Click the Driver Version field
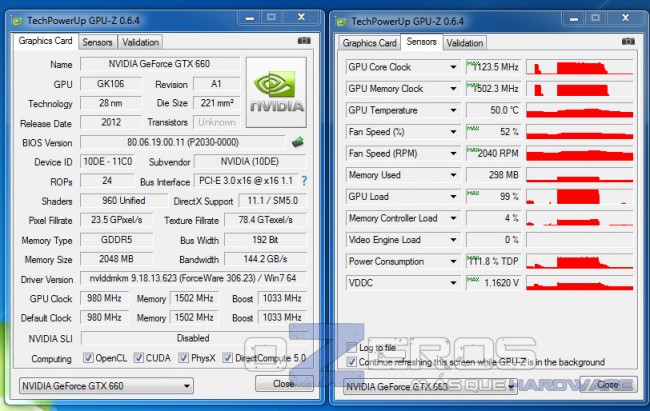This screenshot has height=411, width=650. [x=193, y=278]
